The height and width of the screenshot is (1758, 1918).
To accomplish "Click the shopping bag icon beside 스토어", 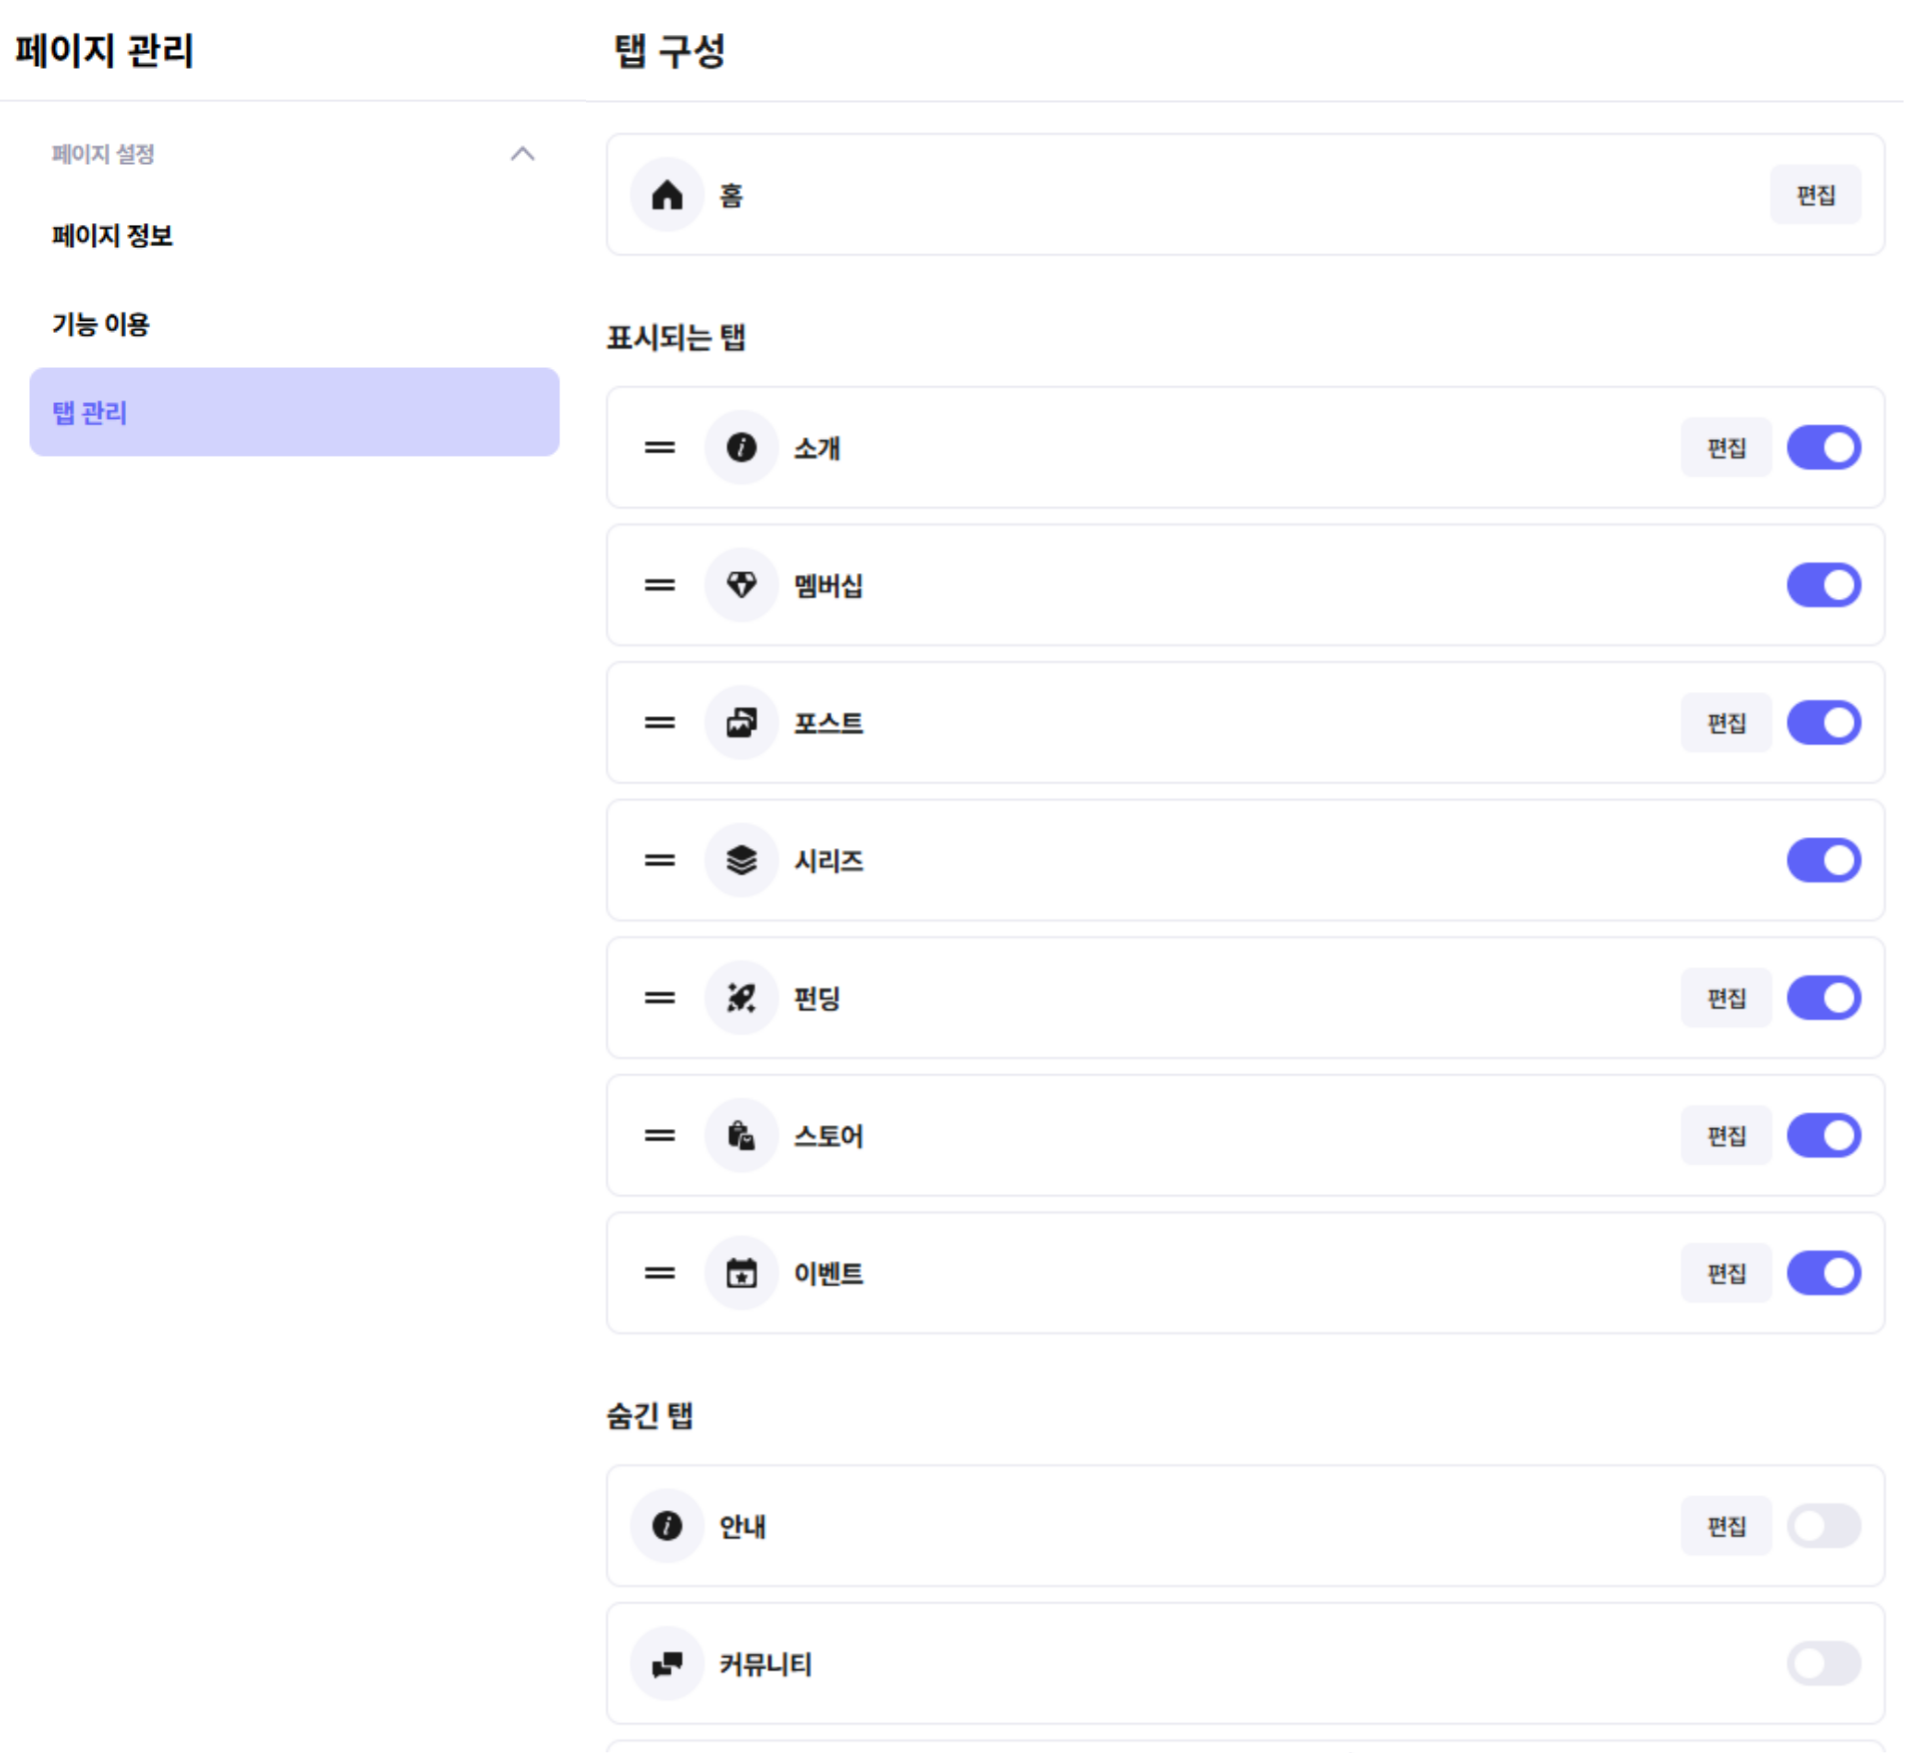I will point(741,1135).
